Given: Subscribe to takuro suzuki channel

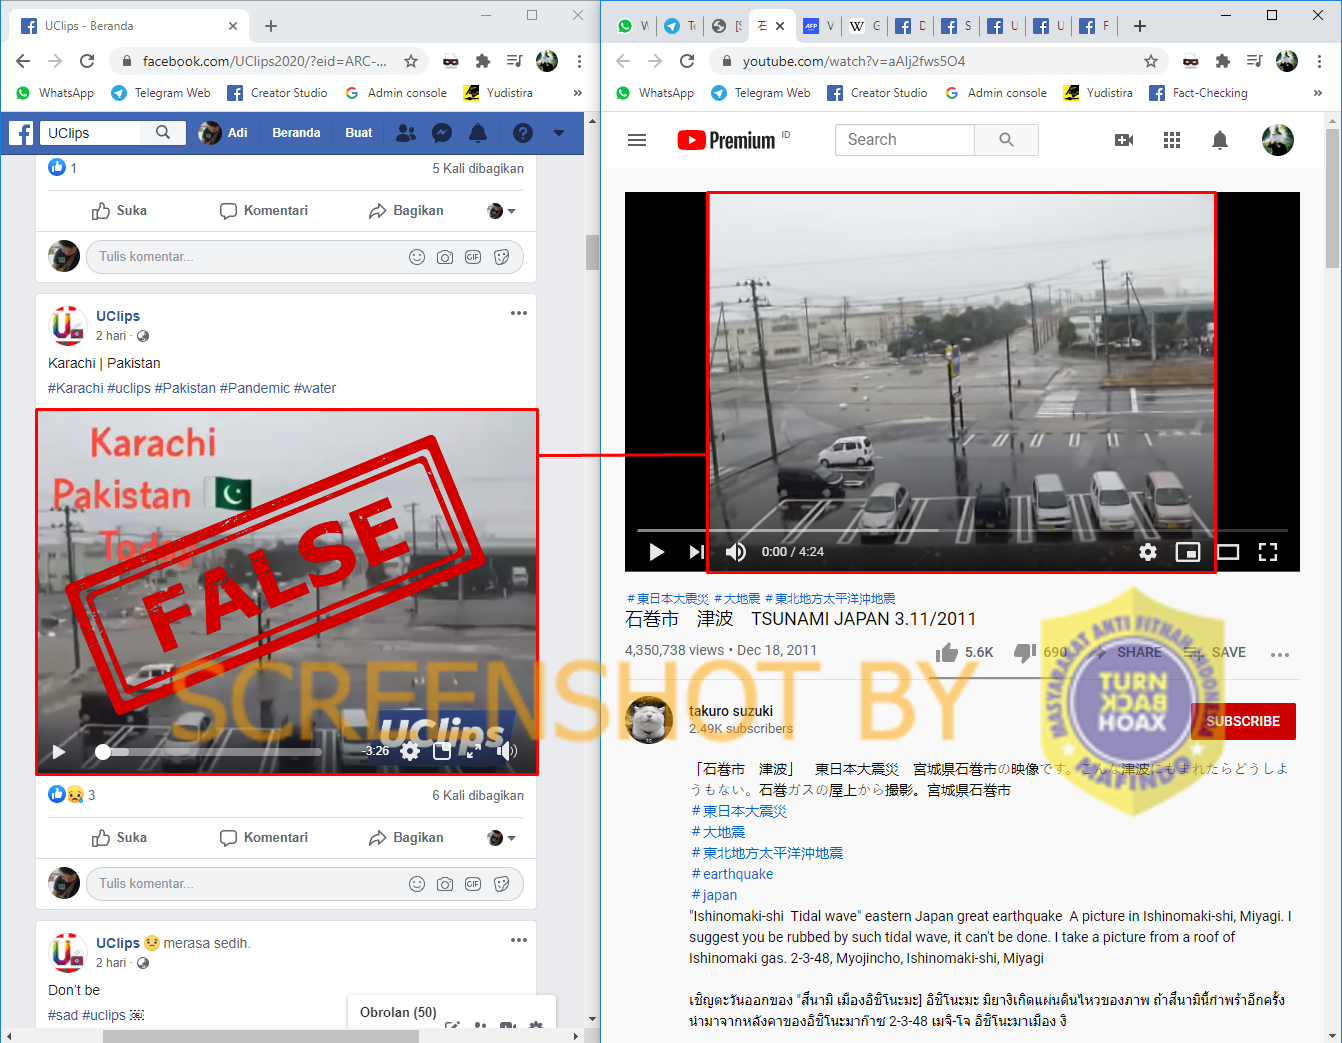Looking at the screenshot, I should tap(1243, 721).
